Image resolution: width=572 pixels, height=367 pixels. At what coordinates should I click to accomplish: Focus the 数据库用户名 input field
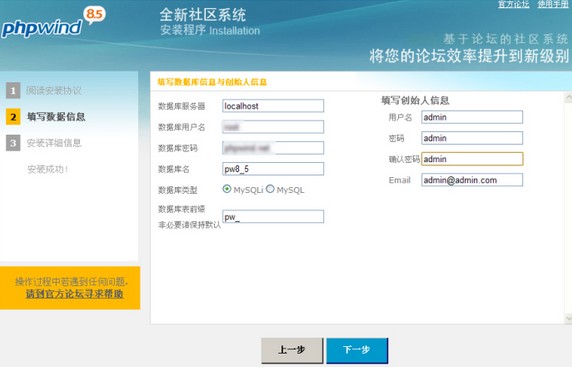tap(273, 127)
